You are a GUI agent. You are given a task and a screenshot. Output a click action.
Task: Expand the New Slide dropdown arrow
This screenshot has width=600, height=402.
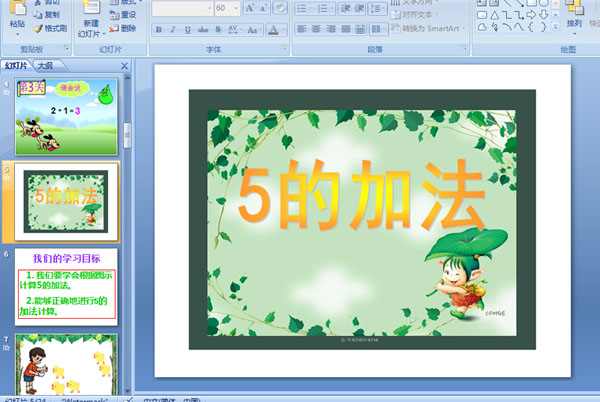point(104,34)
